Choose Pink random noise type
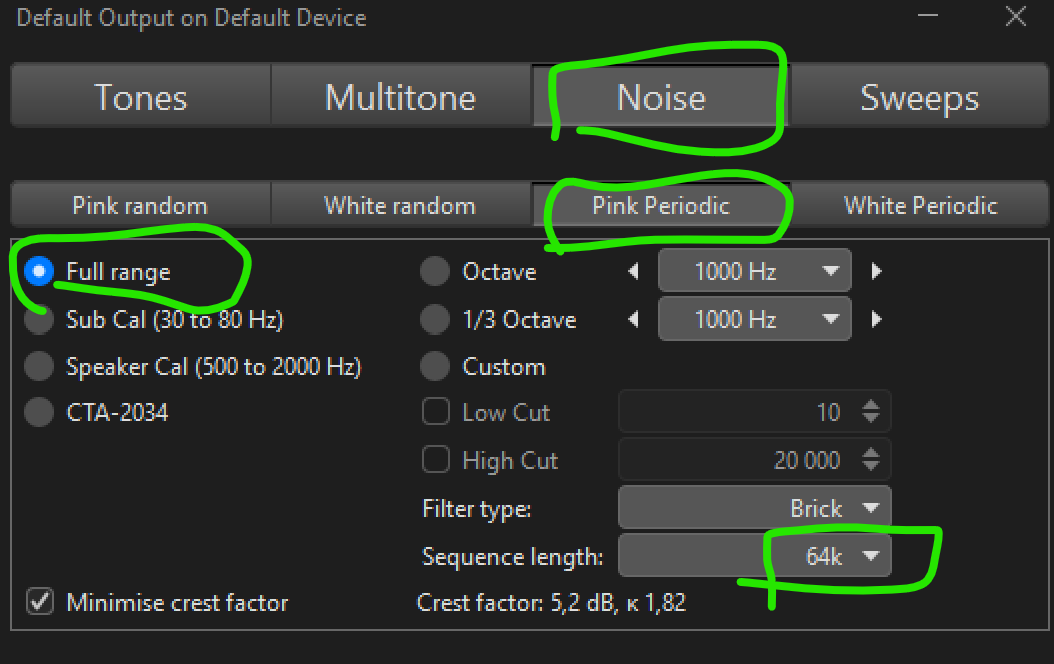Viewport: 1054px width, 664px height. point(140,206)
